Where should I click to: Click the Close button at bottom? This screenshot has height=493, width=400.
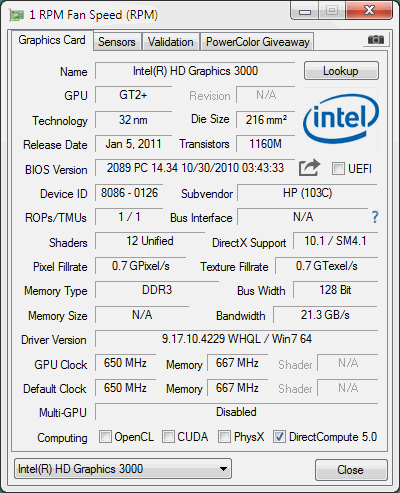click(351, 470)
